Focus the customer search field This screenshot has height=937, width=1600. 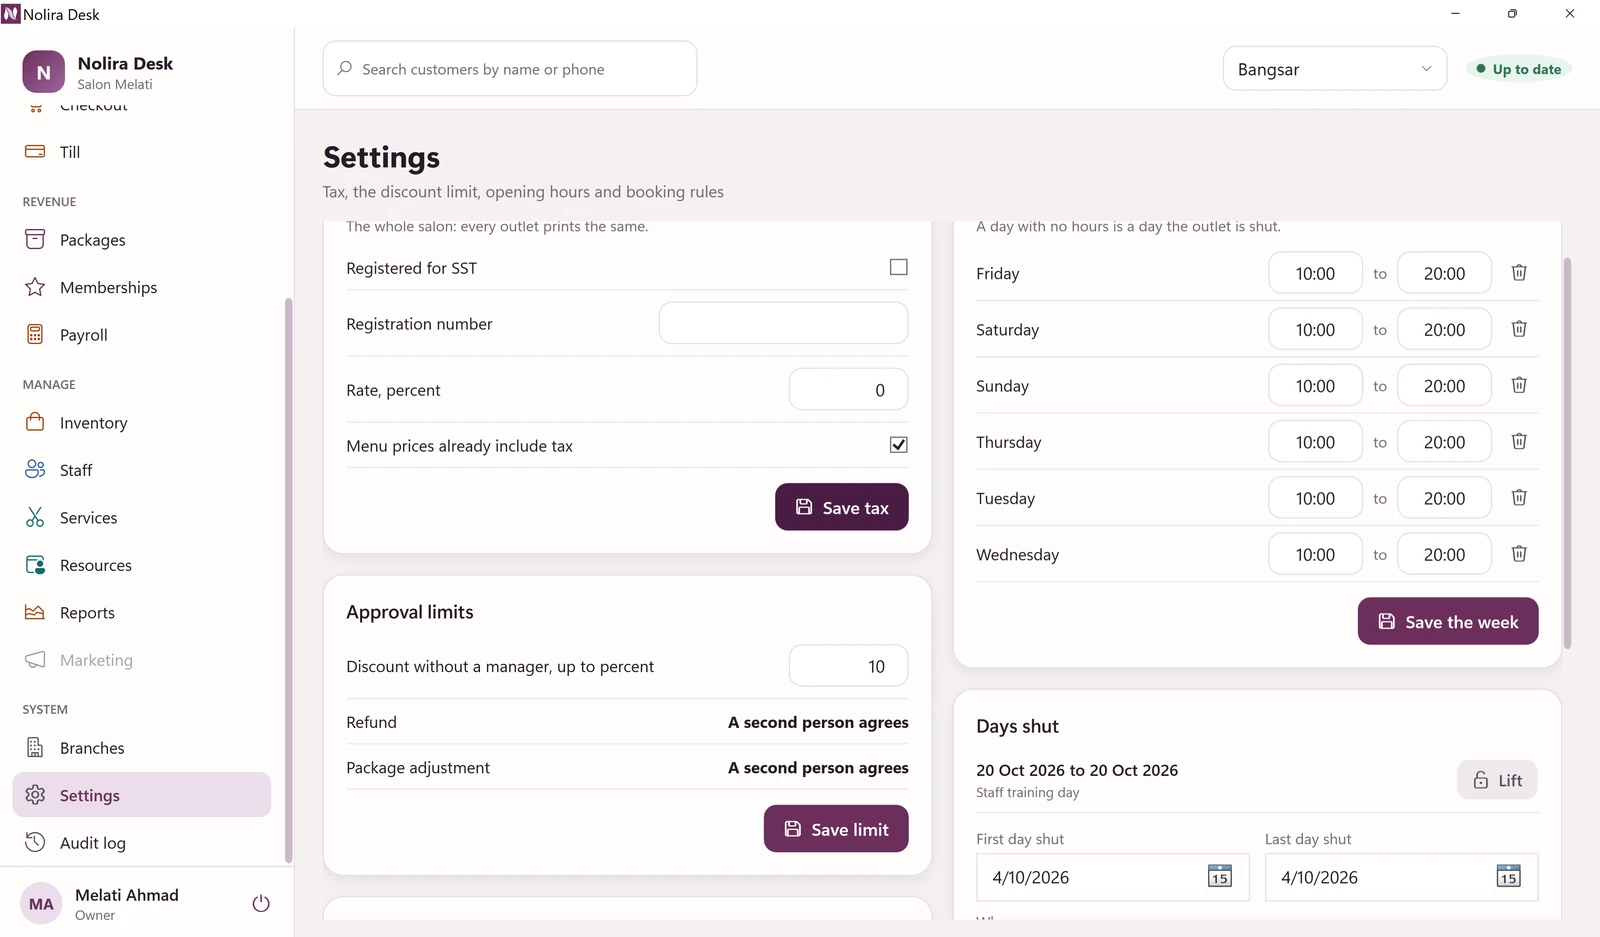pos(510,69)
